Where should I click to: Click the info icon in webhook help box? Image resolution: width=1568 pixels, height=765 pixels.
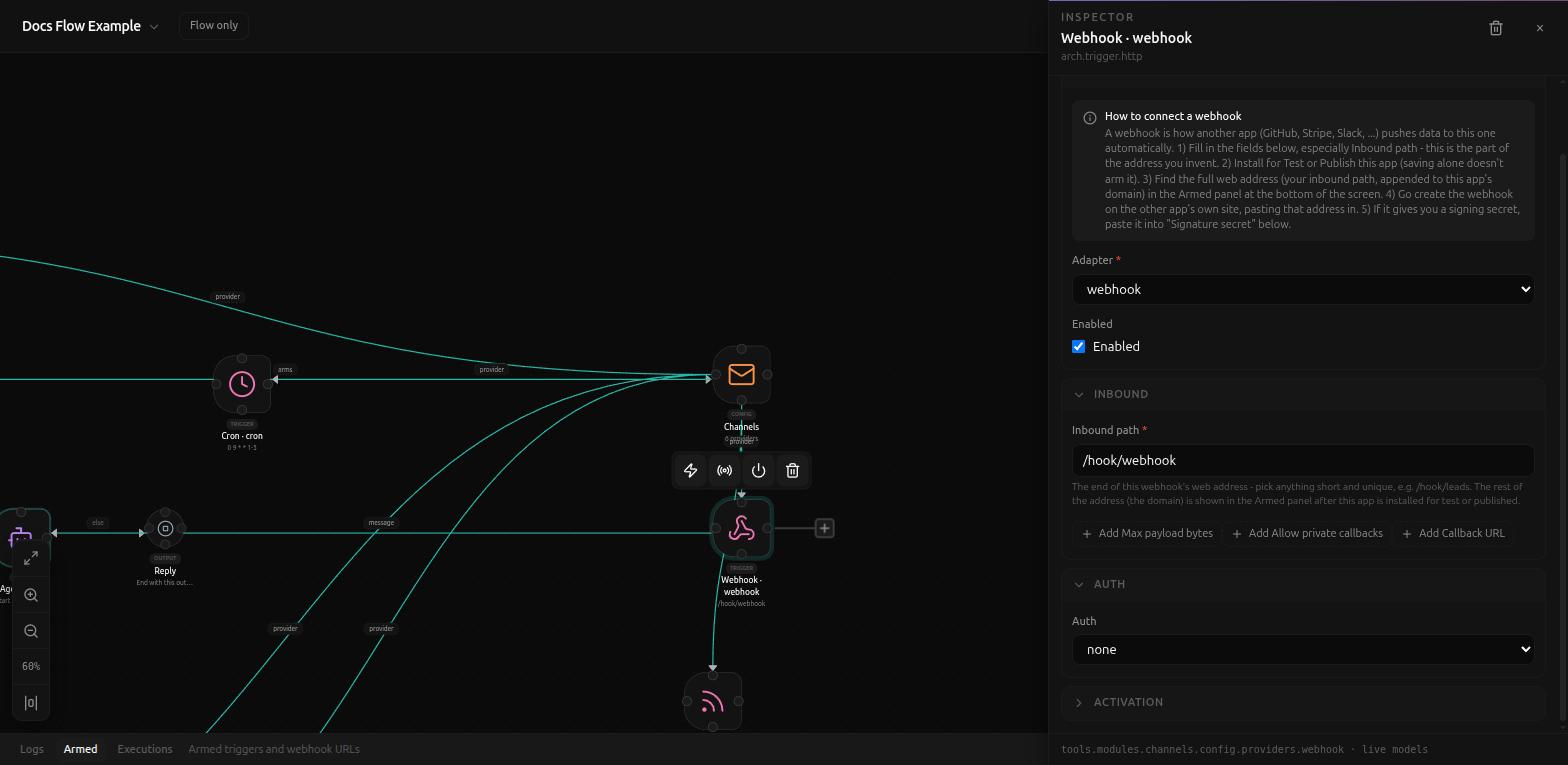coord(1090,118)
